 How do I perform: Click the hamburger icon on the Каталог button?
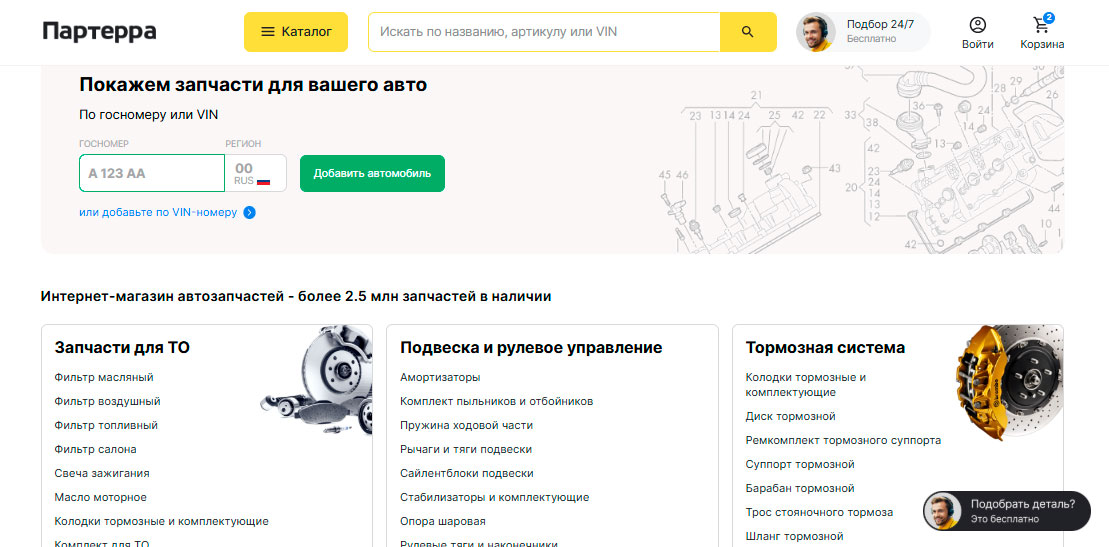pos(268,32)
